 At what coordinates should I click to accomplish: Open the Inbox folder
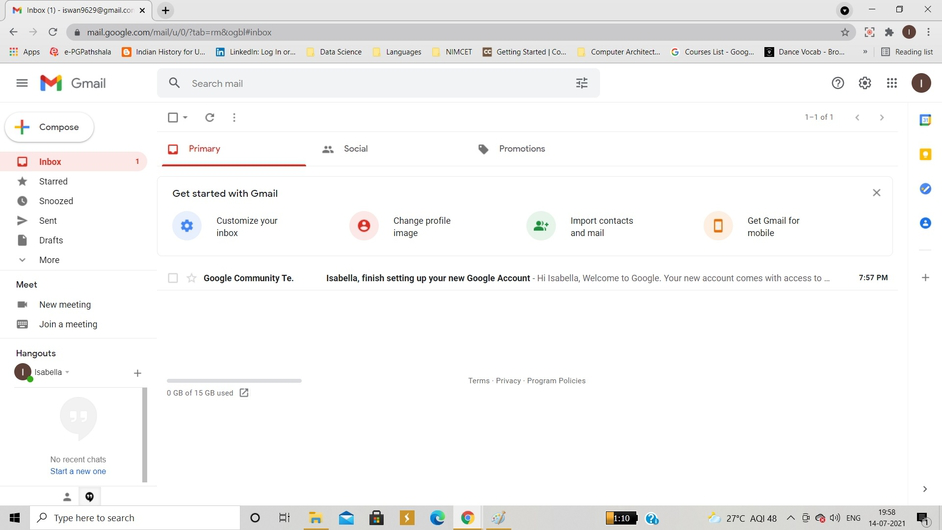[73, 162]
